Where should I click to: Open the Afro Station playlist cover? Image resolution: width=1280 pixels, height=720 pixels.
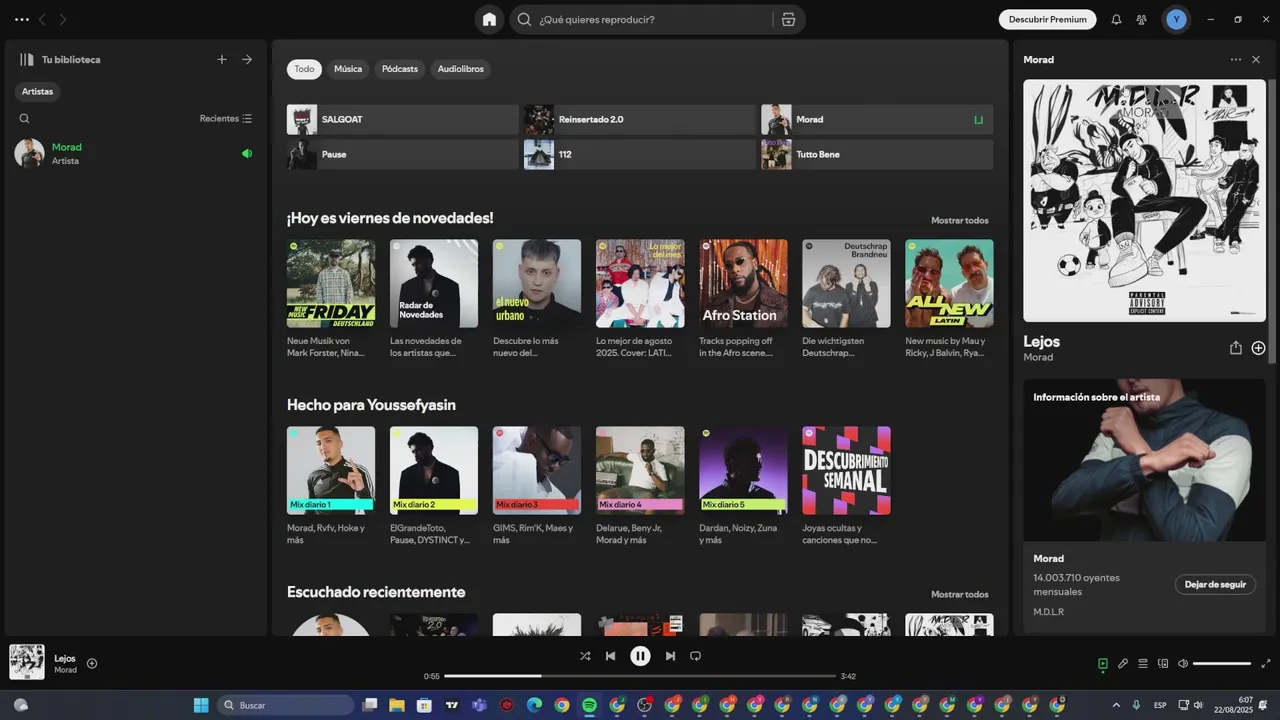[x=743, y=283]
